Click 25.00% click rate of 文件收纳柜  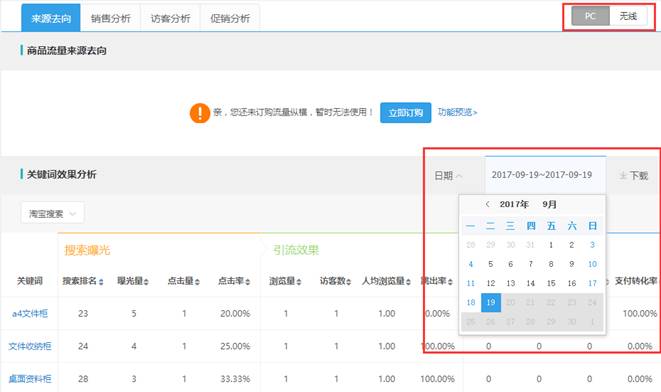click(x=235, y=346)
